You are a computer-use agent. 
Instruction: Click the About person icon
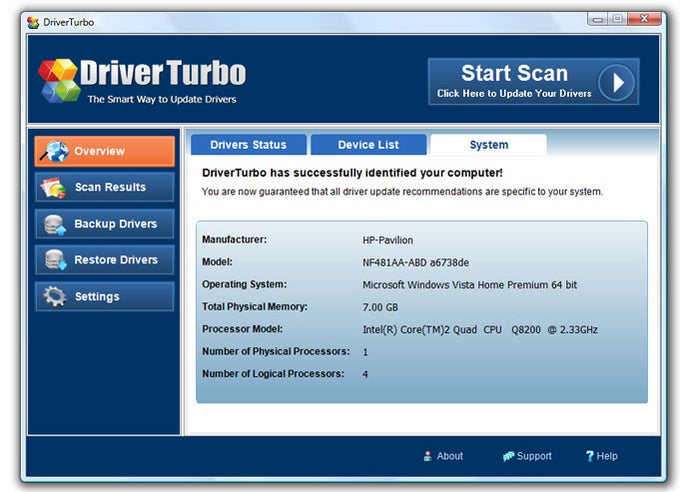click(428, 456)
